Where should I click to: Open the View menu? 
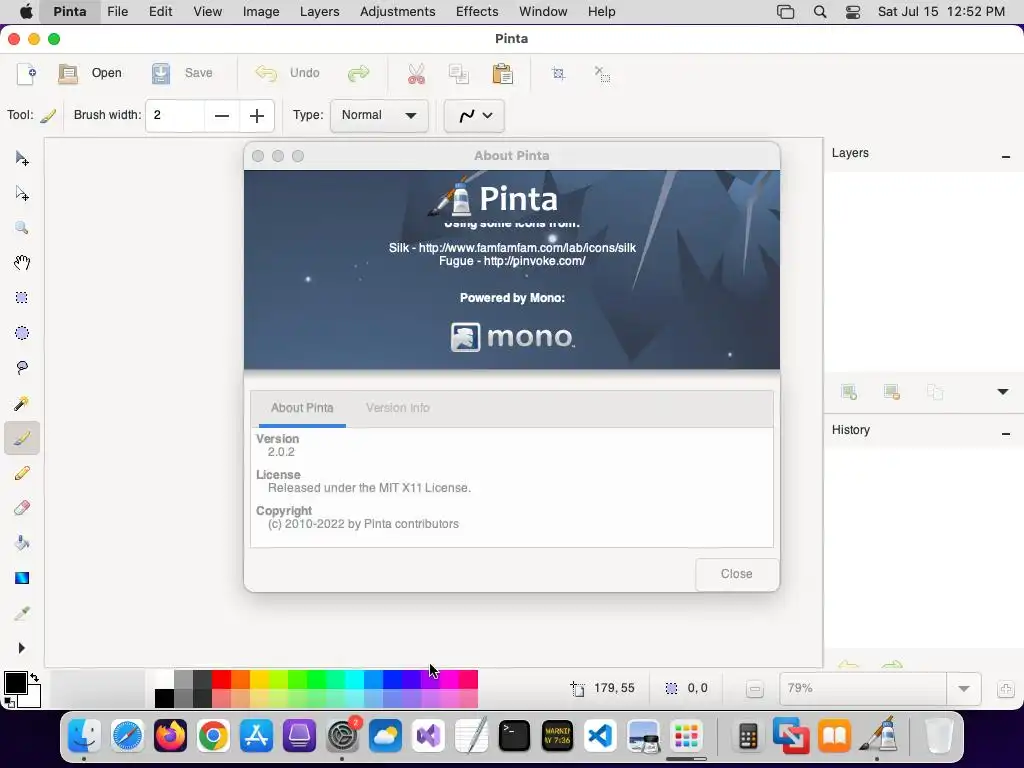tap(208, 12)
